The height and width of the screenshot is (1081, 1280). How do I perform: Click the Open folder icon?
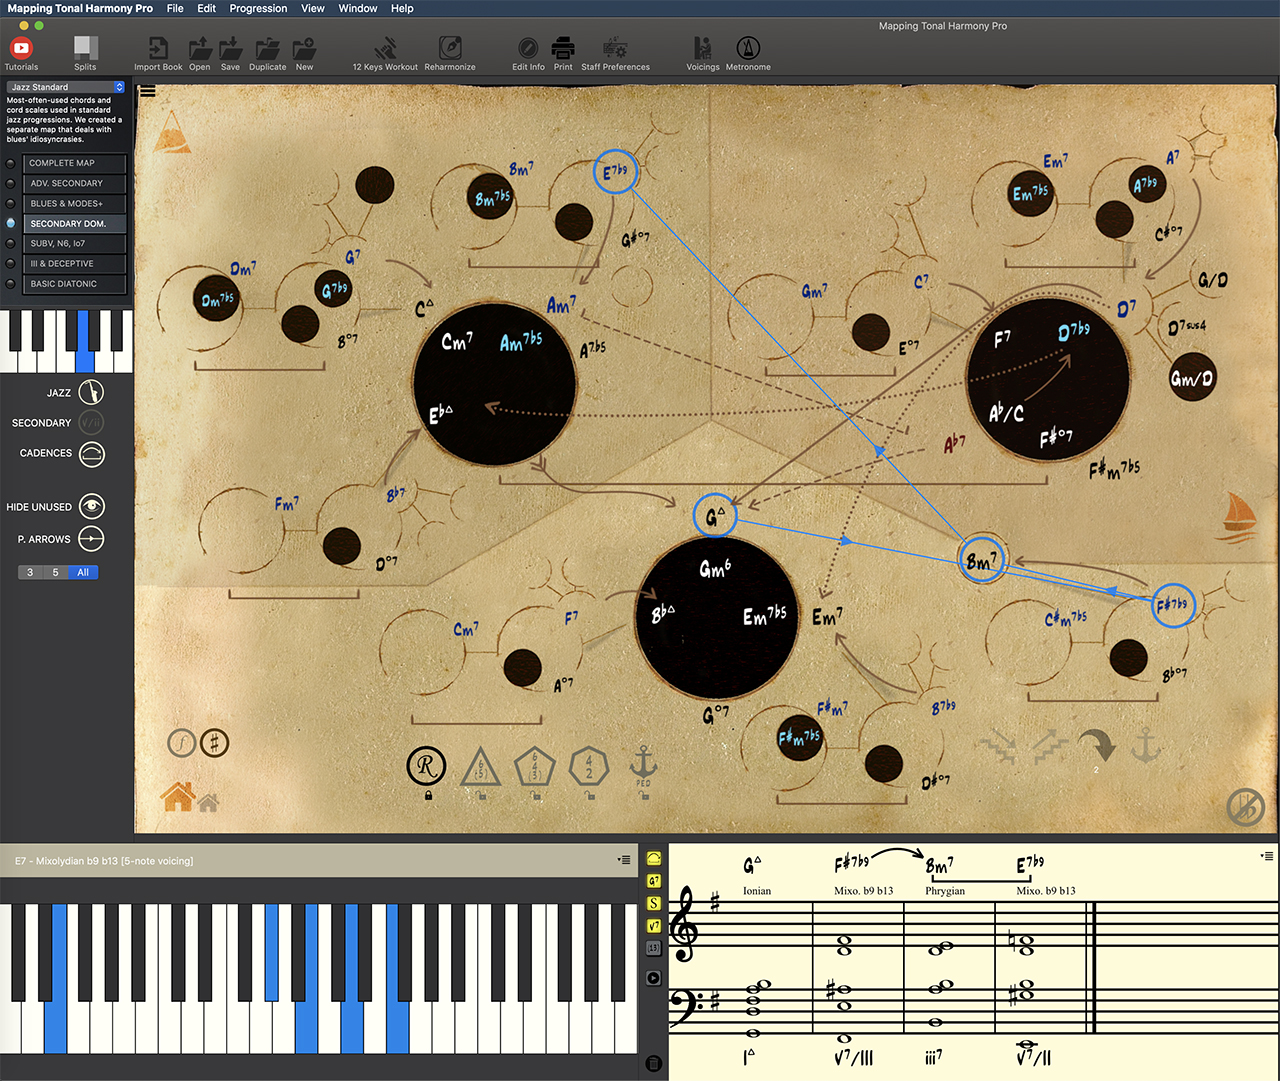click(200, 47)
